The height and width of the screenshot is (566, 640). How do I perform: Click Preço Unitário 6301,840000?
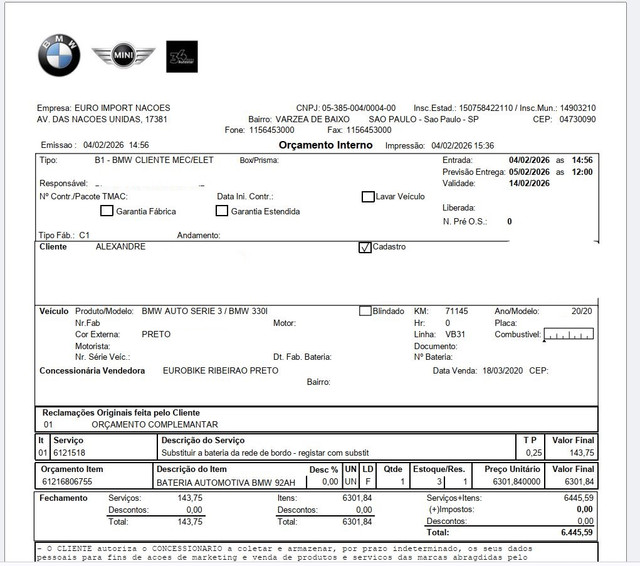coord(516,482)
